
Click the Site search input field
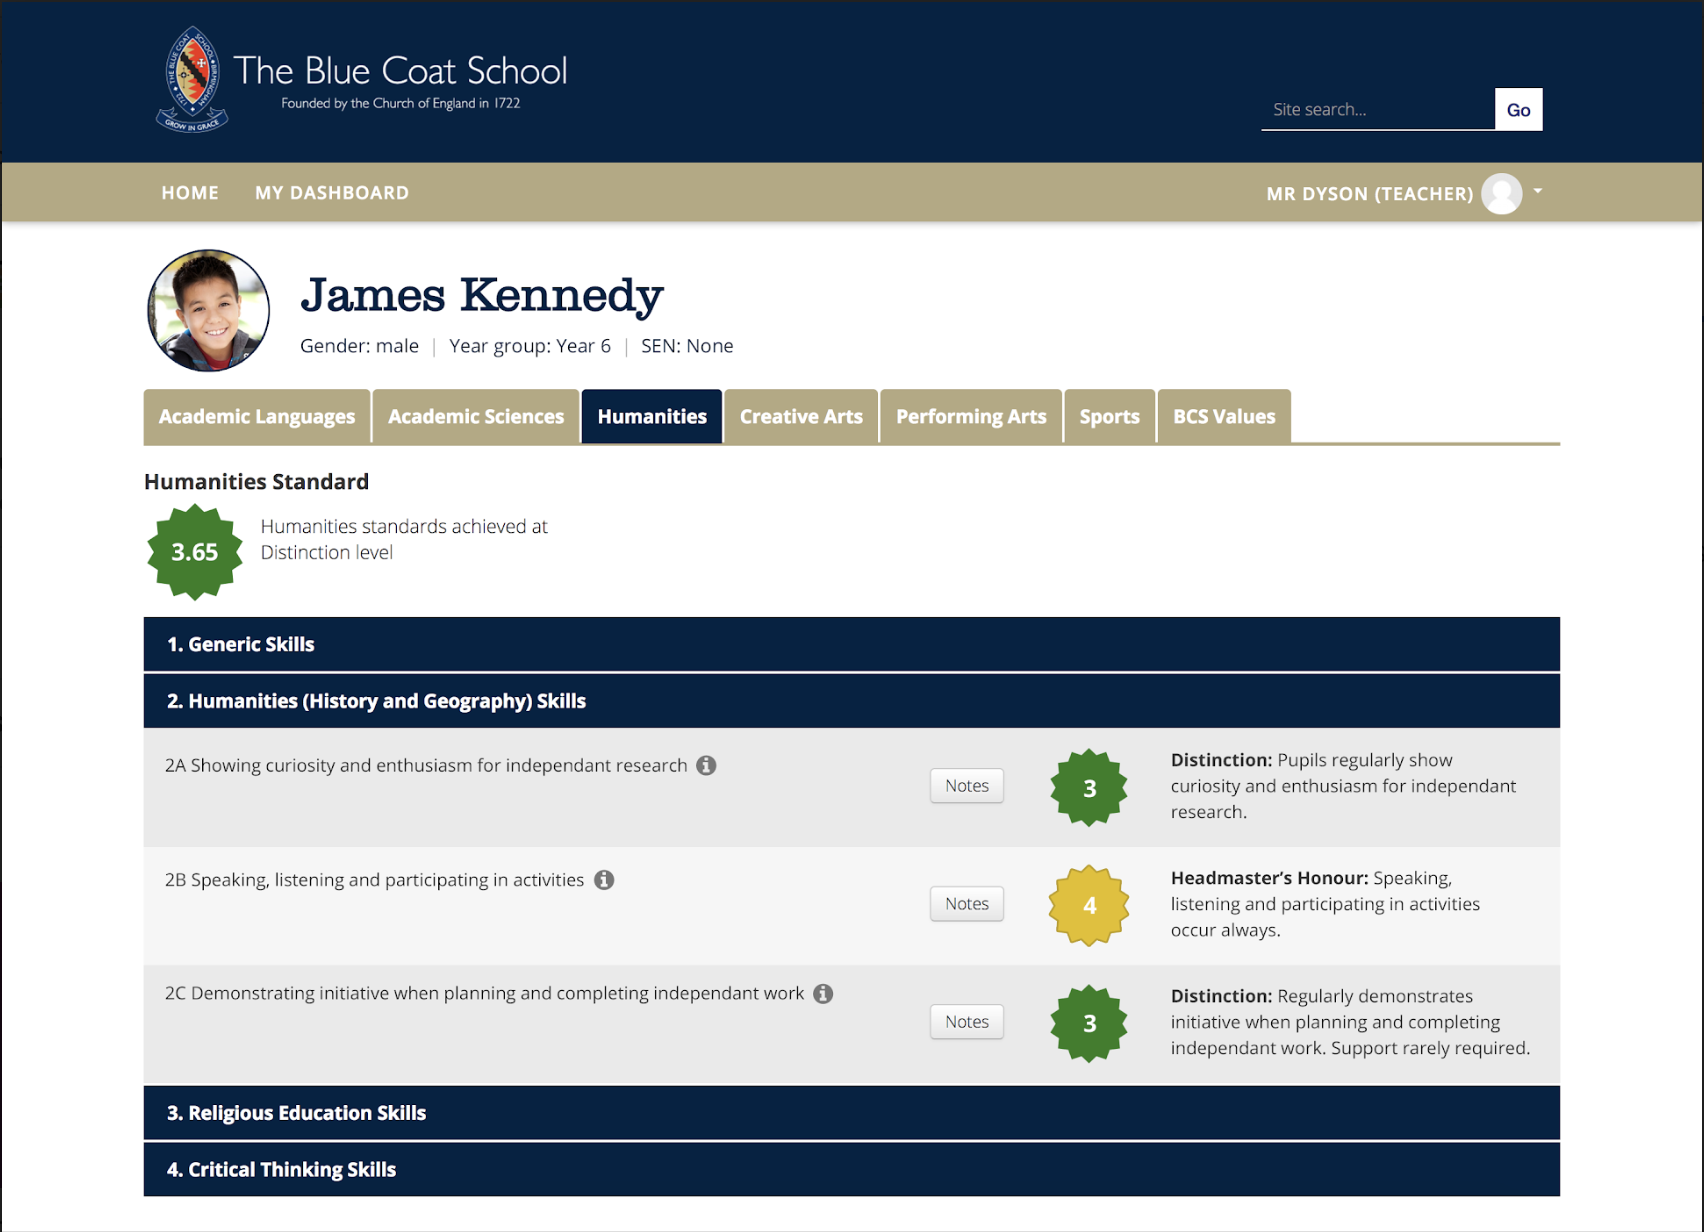click(1376, 110)
